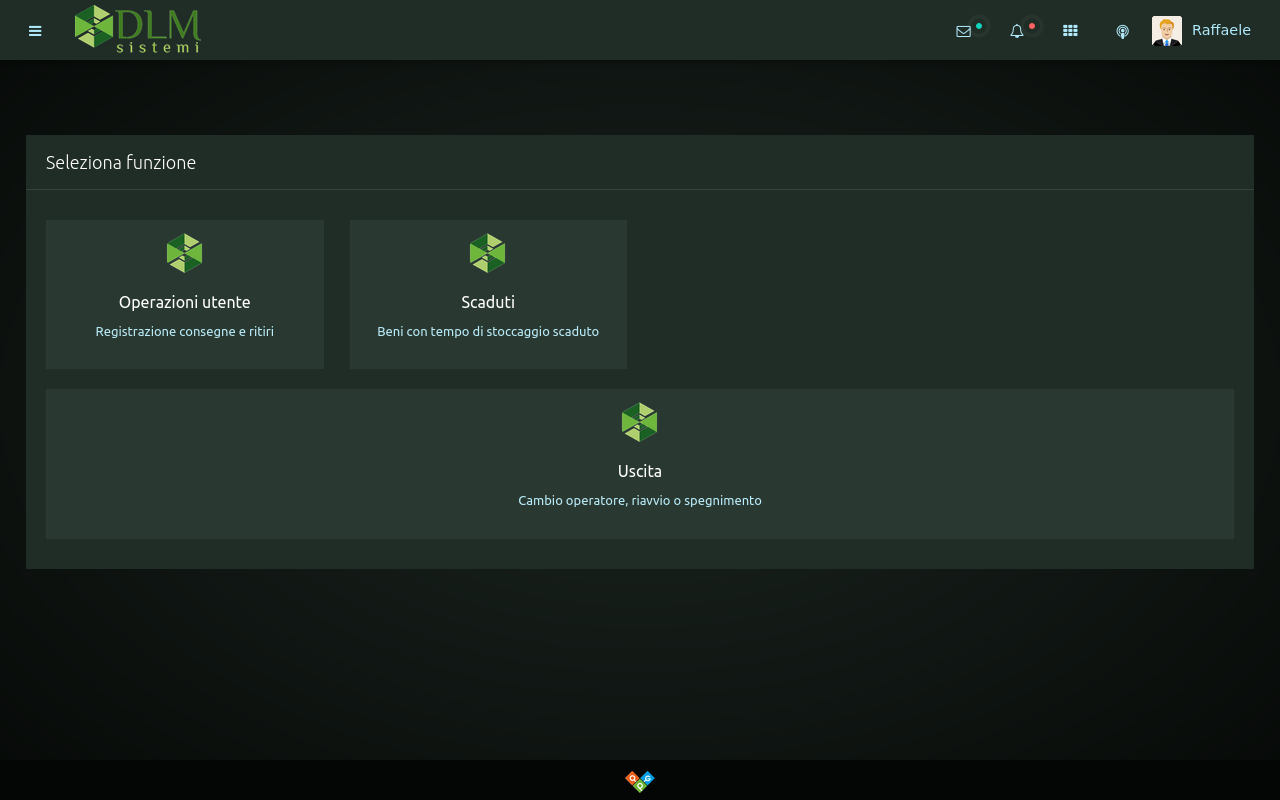This screenshot has height=800, width=1280.
Task: Click the broadcast signal icon in header
Action: [1122, 31]
